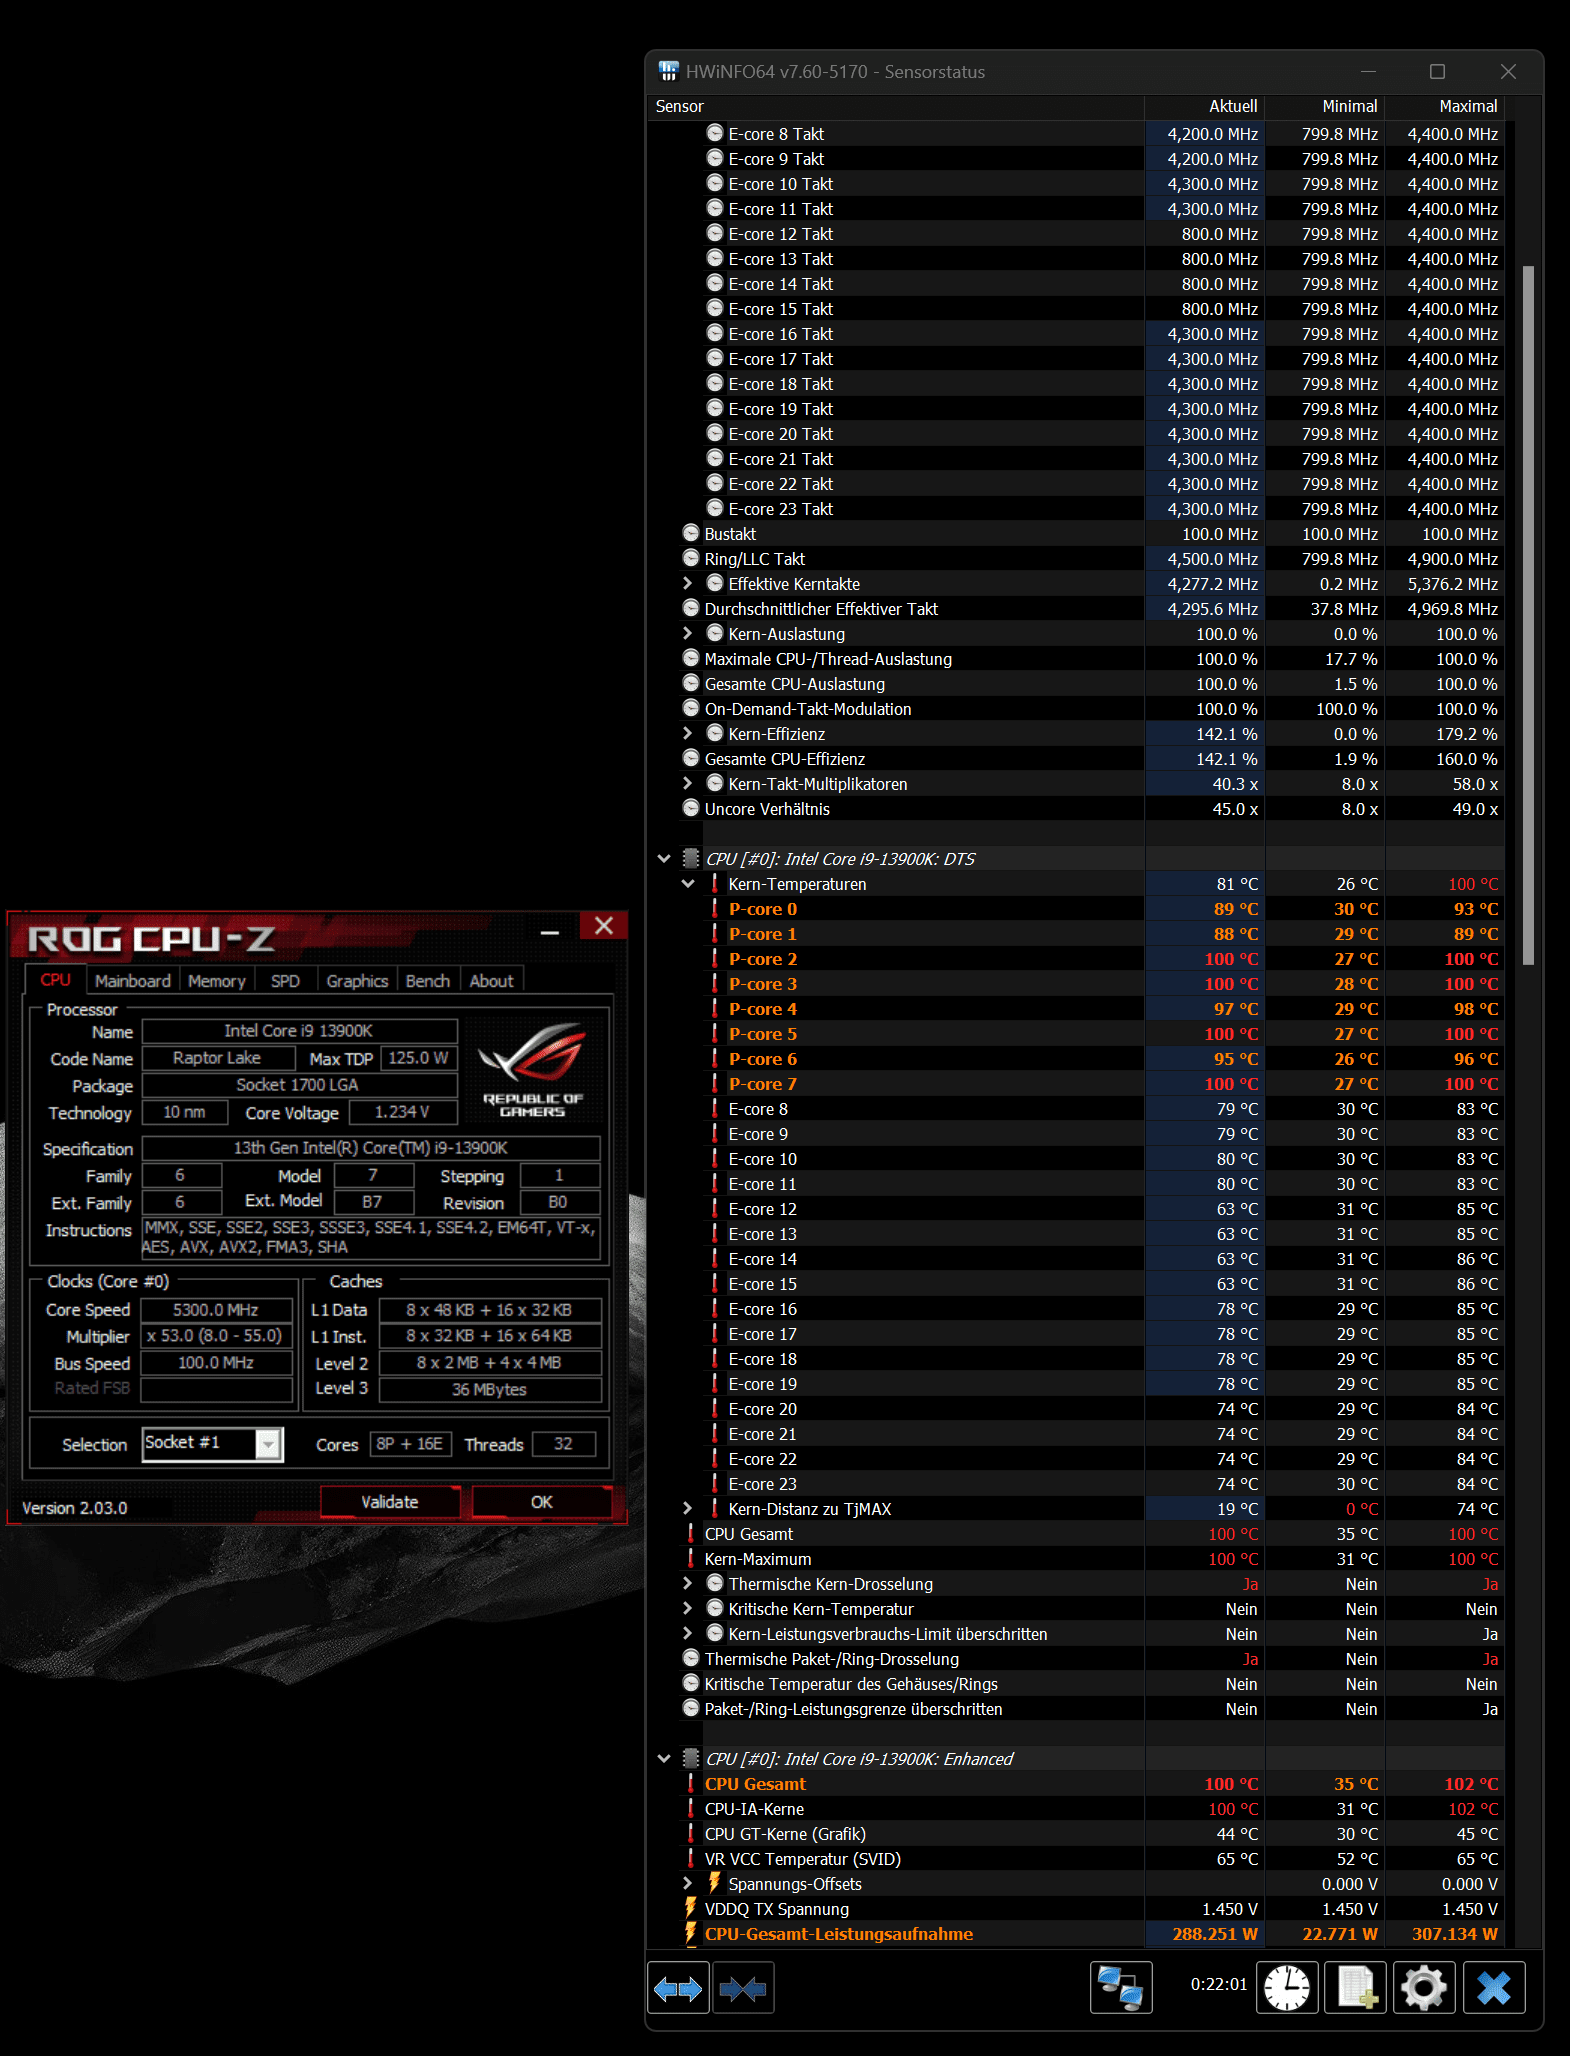Open the network remote monitoring icon

click(1121, 1988)
